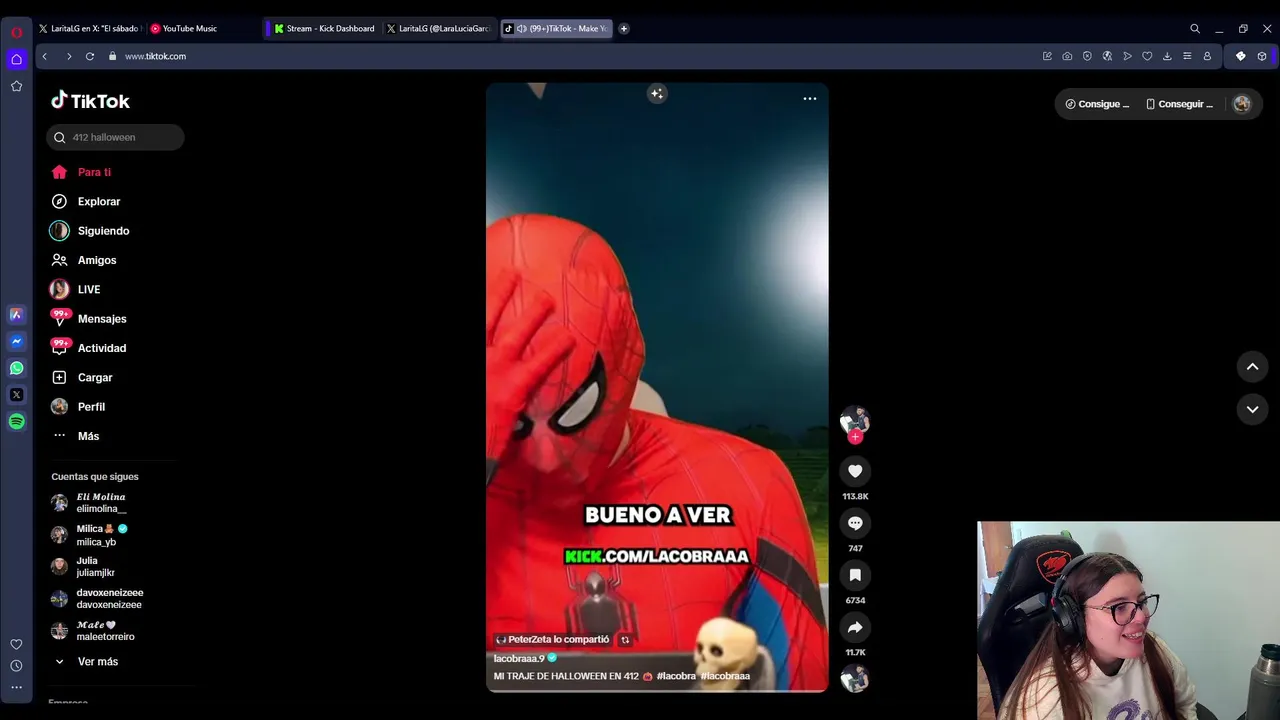Viewport: 1280px width, 720px height.
Task: Like the video with the heart icon showing 113.8K
Action: tap(855, 471)
